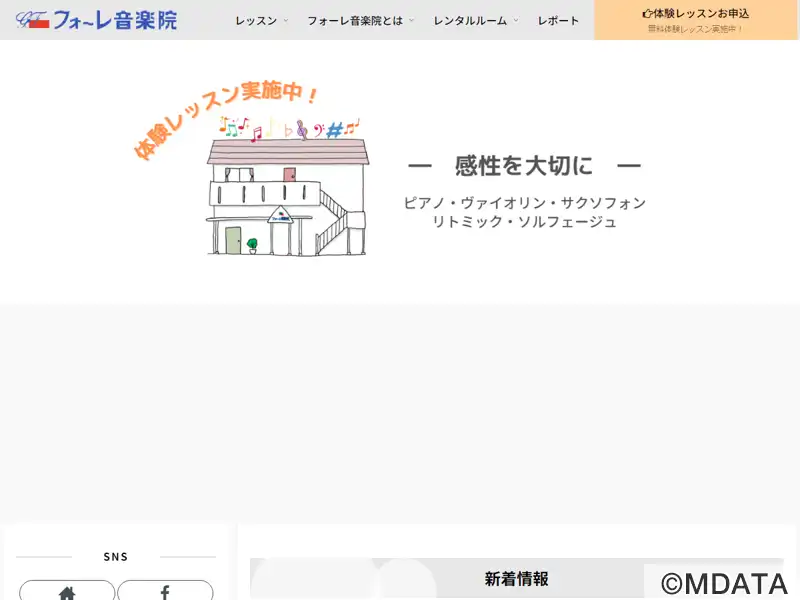Open the Facebook icon SNS button

pos(165,590)
